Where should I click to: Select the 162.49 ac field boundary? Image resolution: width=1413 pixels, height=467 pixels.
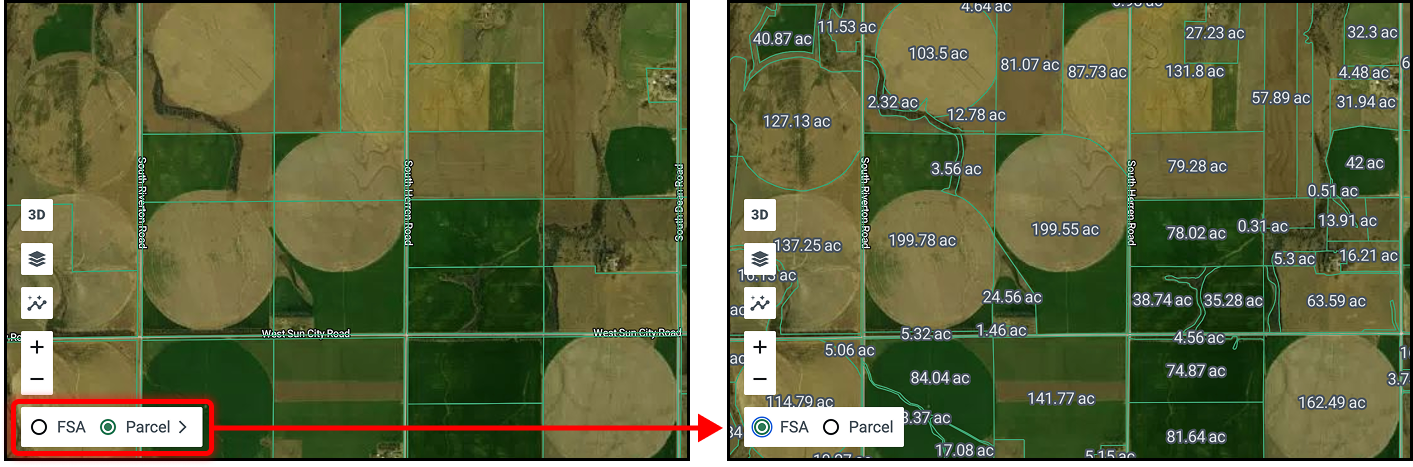pyautogui.click(x=1330, y=403)
